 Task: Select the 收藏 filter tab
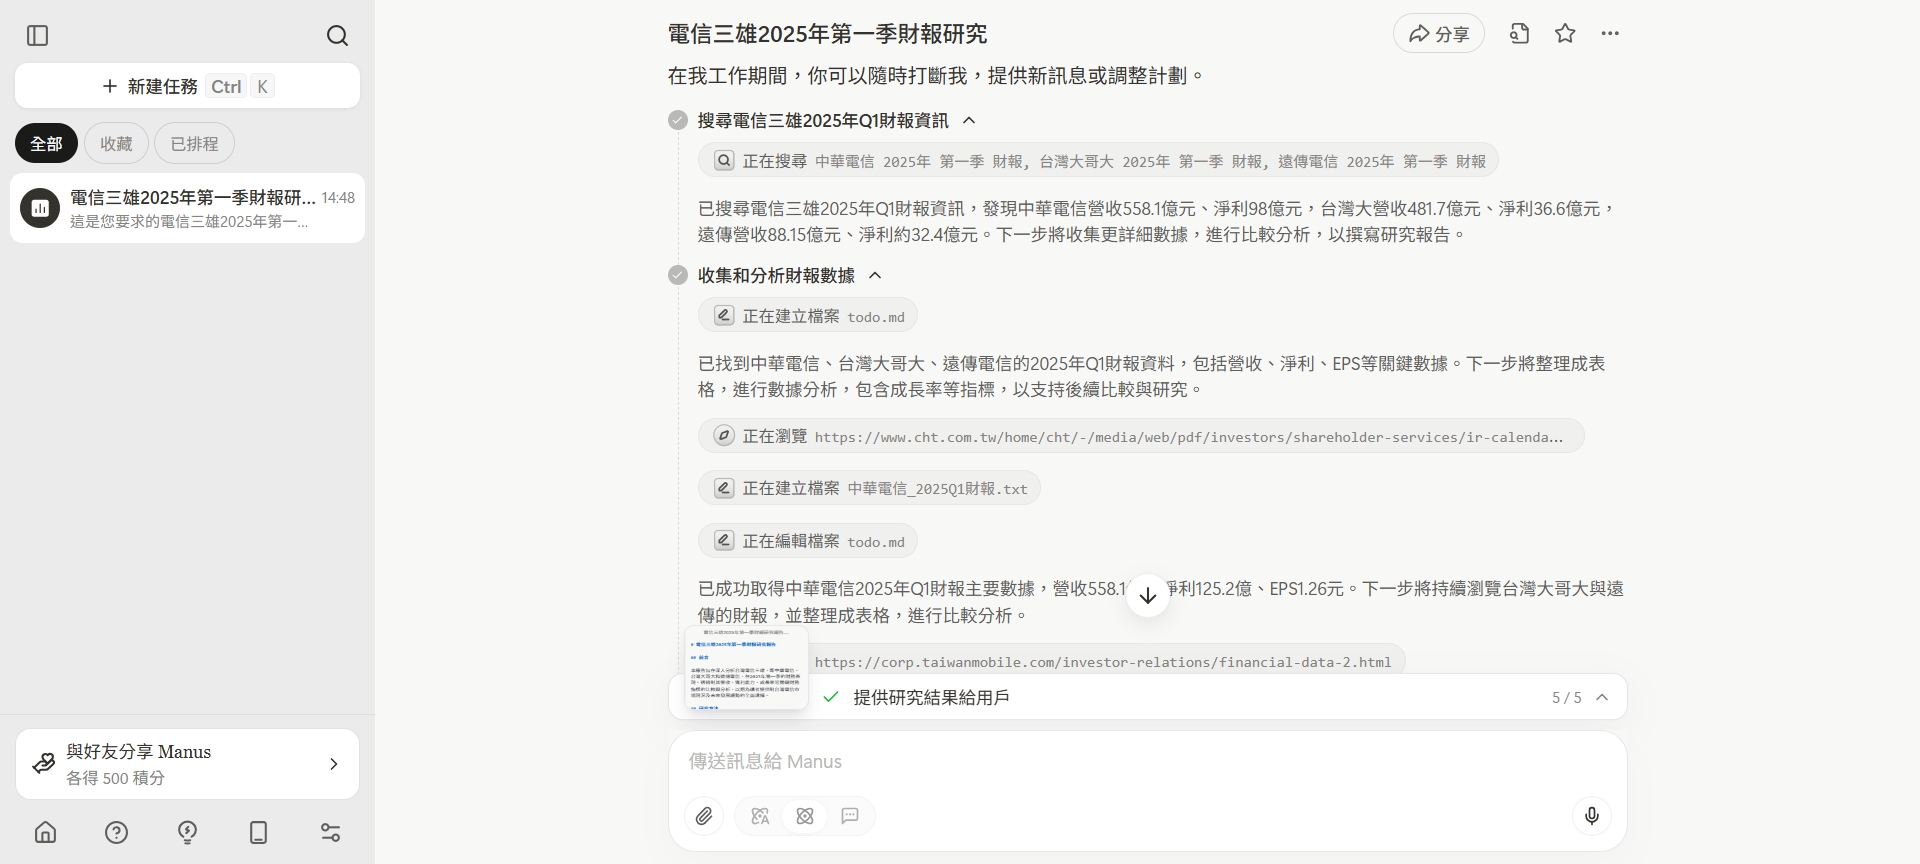tap(116, 144)
